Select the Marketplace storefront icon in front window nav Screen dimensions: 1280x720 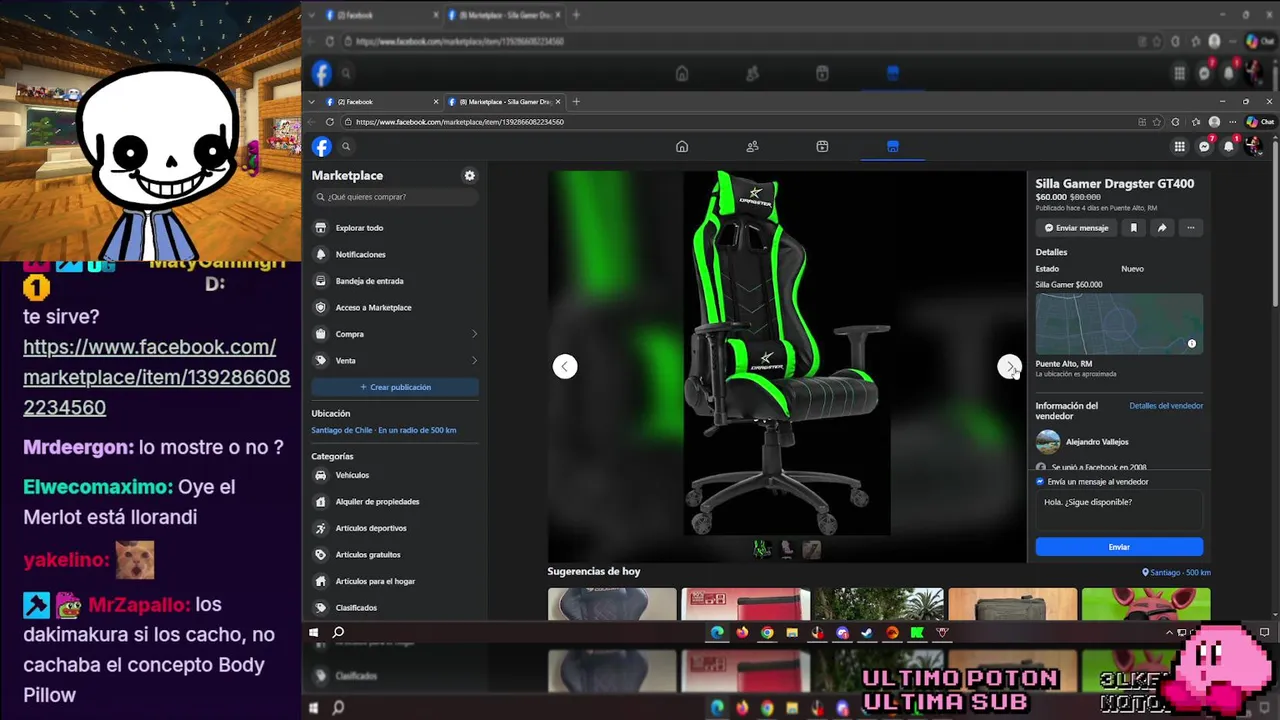pyautogui.click(x=893, y=147)
